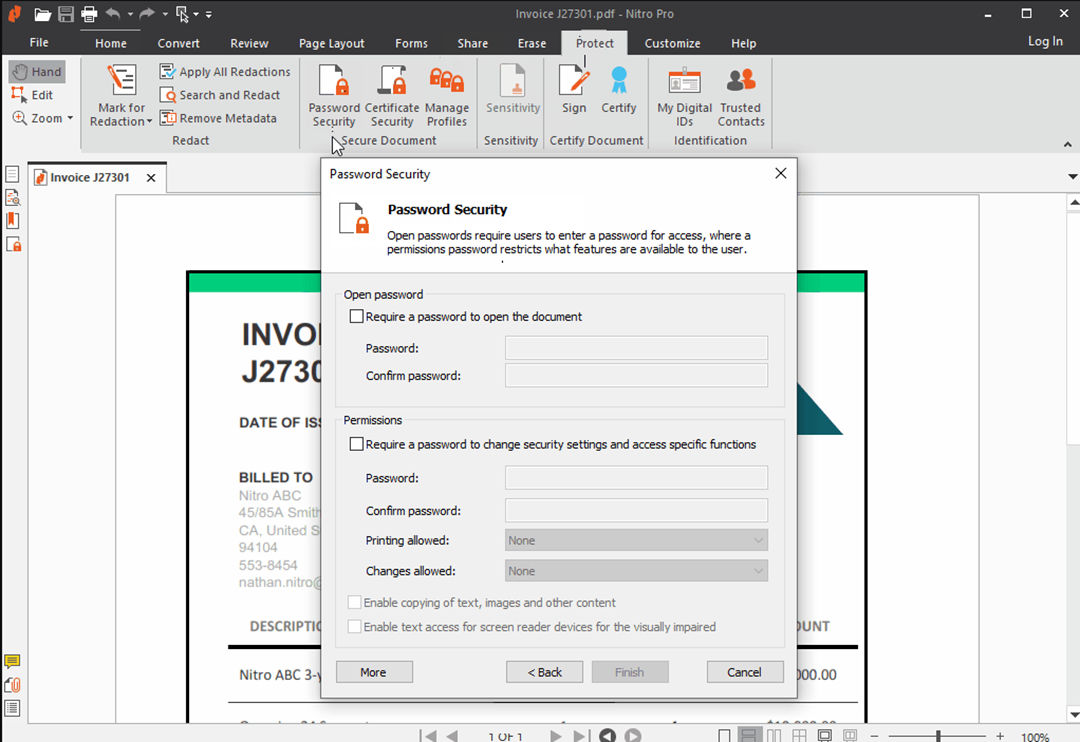Open Manage Profiles in Secure Document
The height and width of the screenshot is (742, 1080).
[x=446, y=96]
